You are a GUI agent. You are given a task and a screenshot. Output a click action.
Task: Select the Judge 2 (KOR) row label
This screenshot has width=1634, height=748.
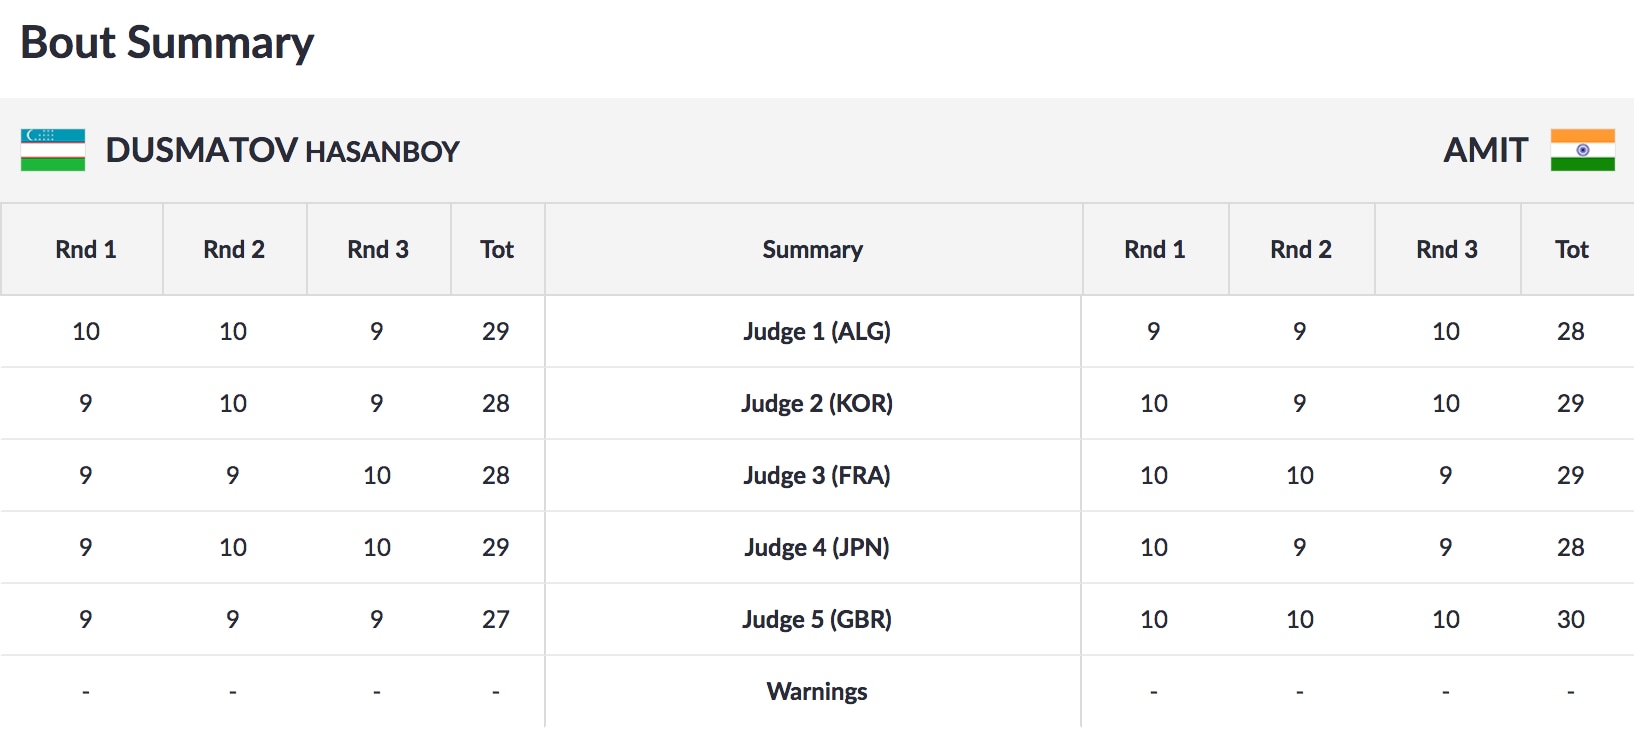click(816, 404)
